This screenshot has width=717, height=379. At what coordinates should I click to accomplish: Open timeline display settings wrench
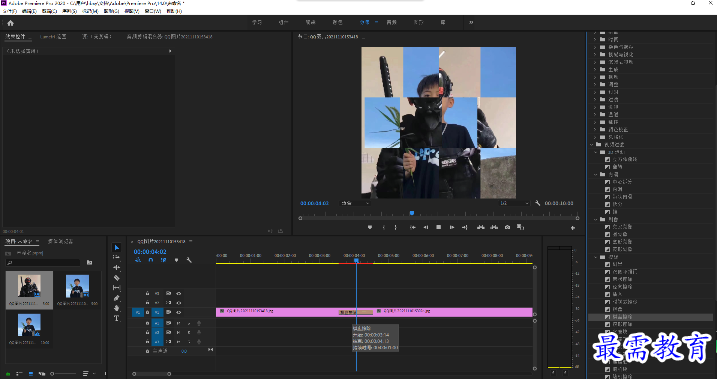click(189, 260)
